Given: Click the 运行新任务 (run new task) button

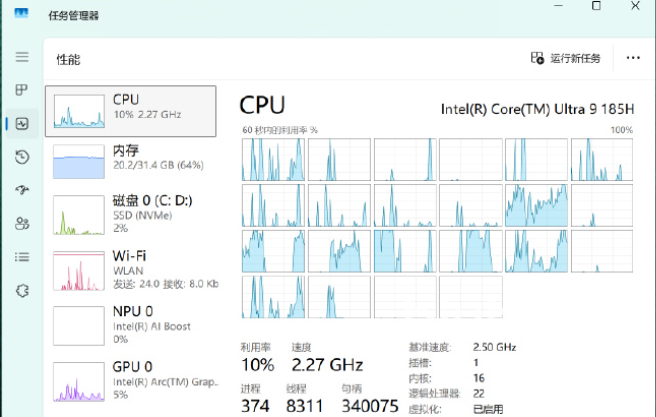Looking at the screenshot, I should (566, 58).
